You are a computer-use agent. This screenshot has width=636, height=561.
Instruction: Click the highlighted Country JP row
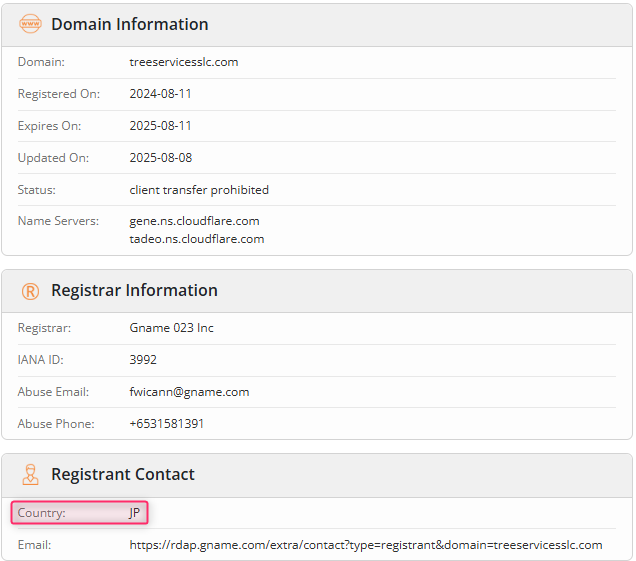tap(80, 513)
